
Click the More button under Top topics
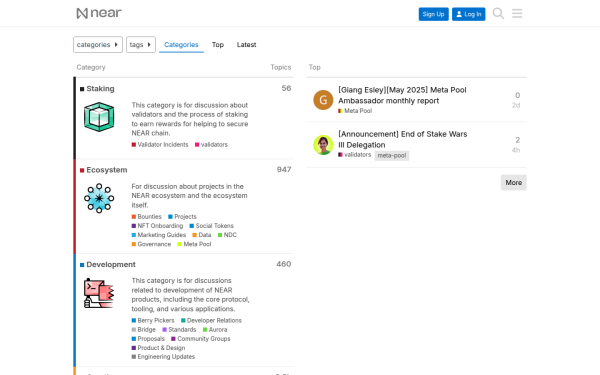click(x=514, y=183)
